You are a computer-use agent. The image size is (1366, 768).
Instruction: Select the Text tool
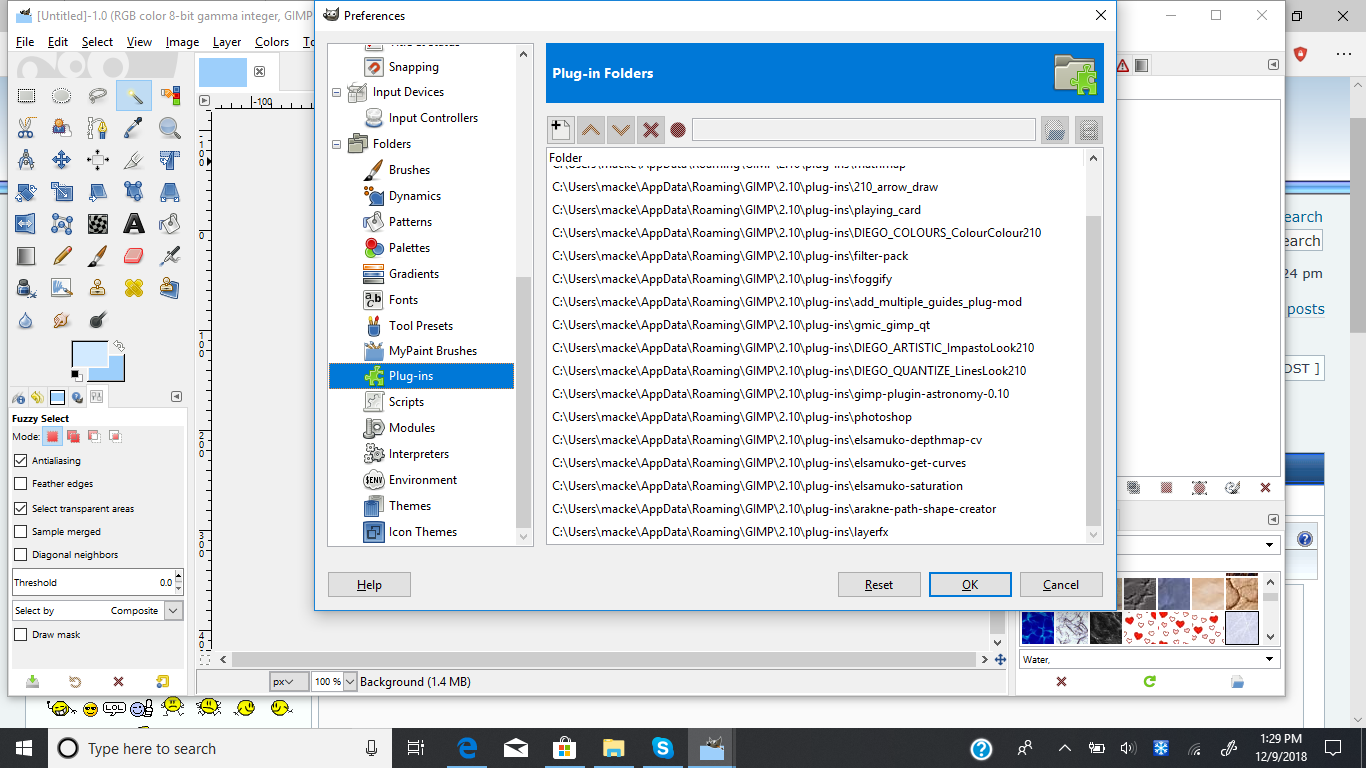[134, 224]
